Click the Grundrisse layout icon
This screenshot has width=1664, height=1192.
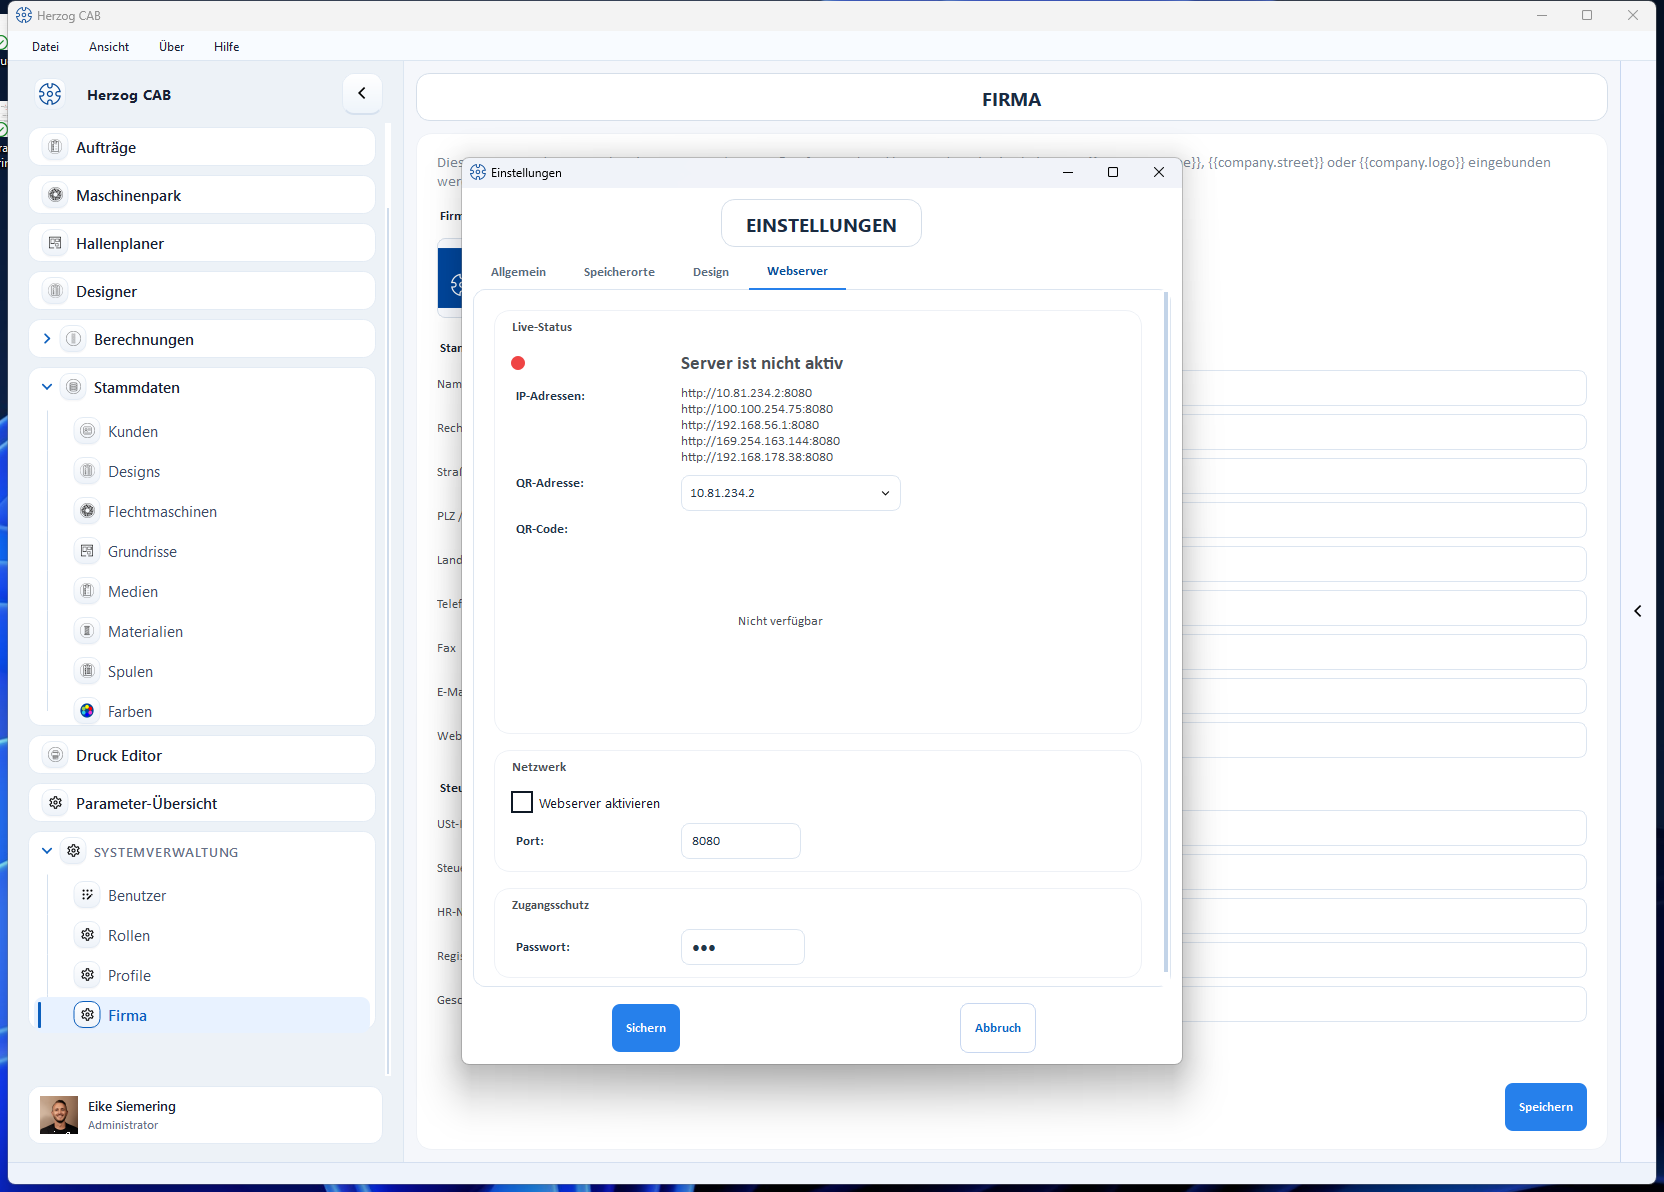point(88,551)
